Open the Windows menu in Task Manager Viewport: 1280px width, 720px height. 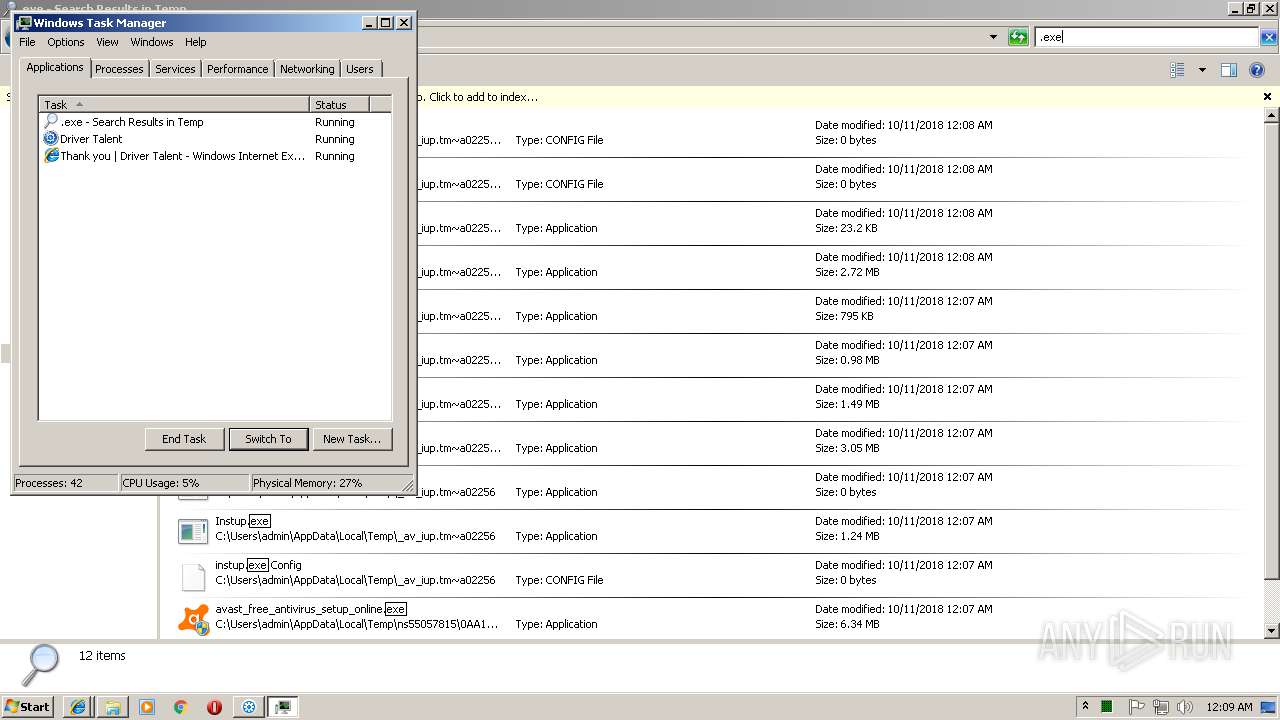[152, 42]
